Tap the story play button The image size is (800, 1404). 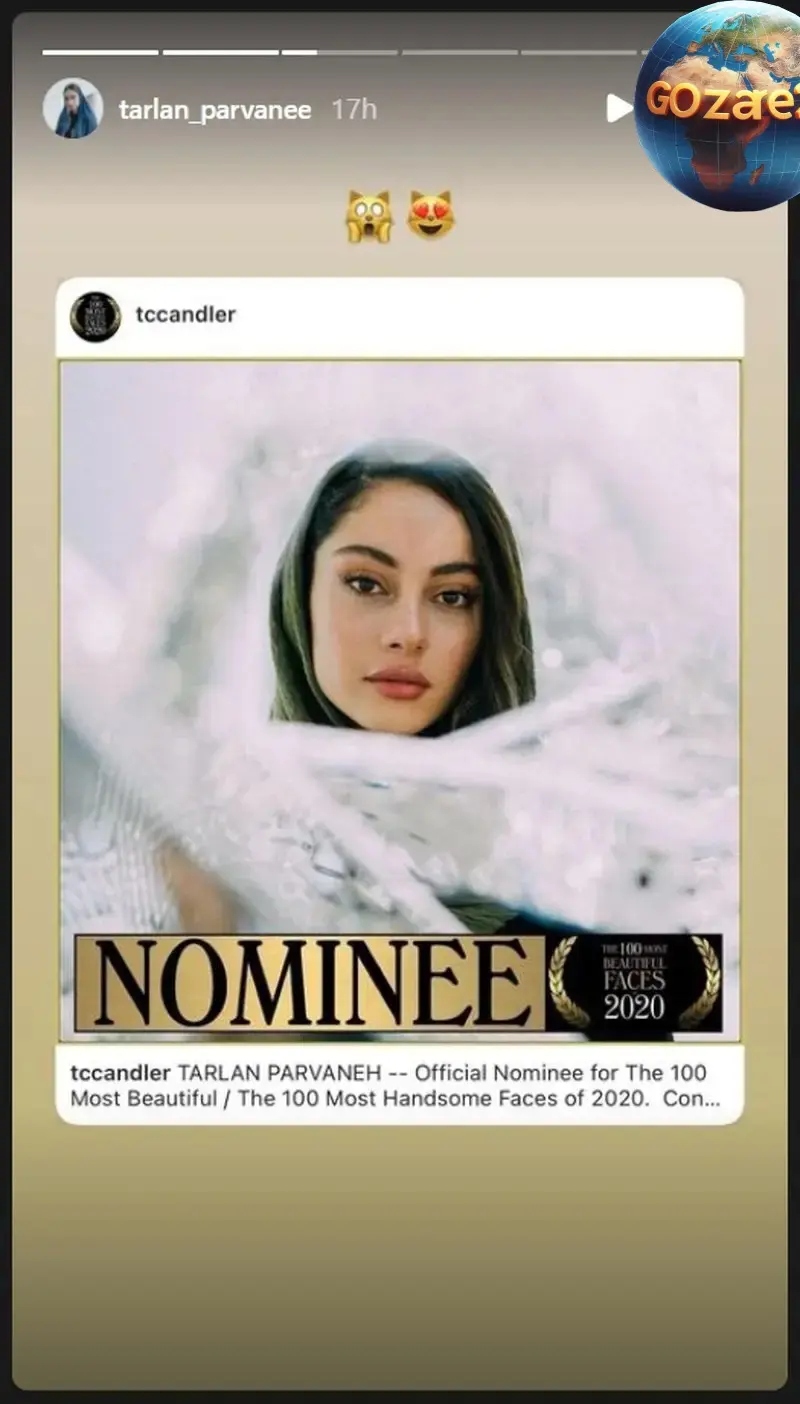(x=619, y=108)
